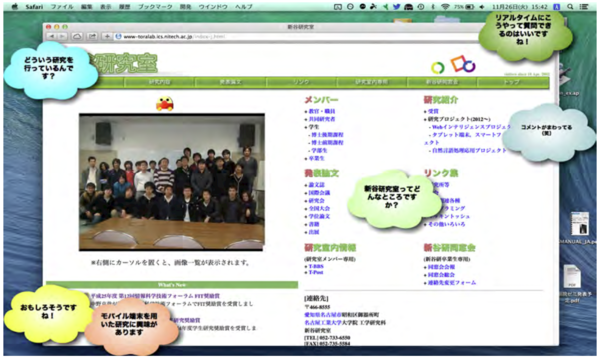Click the Apple logo menu
The width and height of the screenshot is (600, 360).
(x=15, y=7)
